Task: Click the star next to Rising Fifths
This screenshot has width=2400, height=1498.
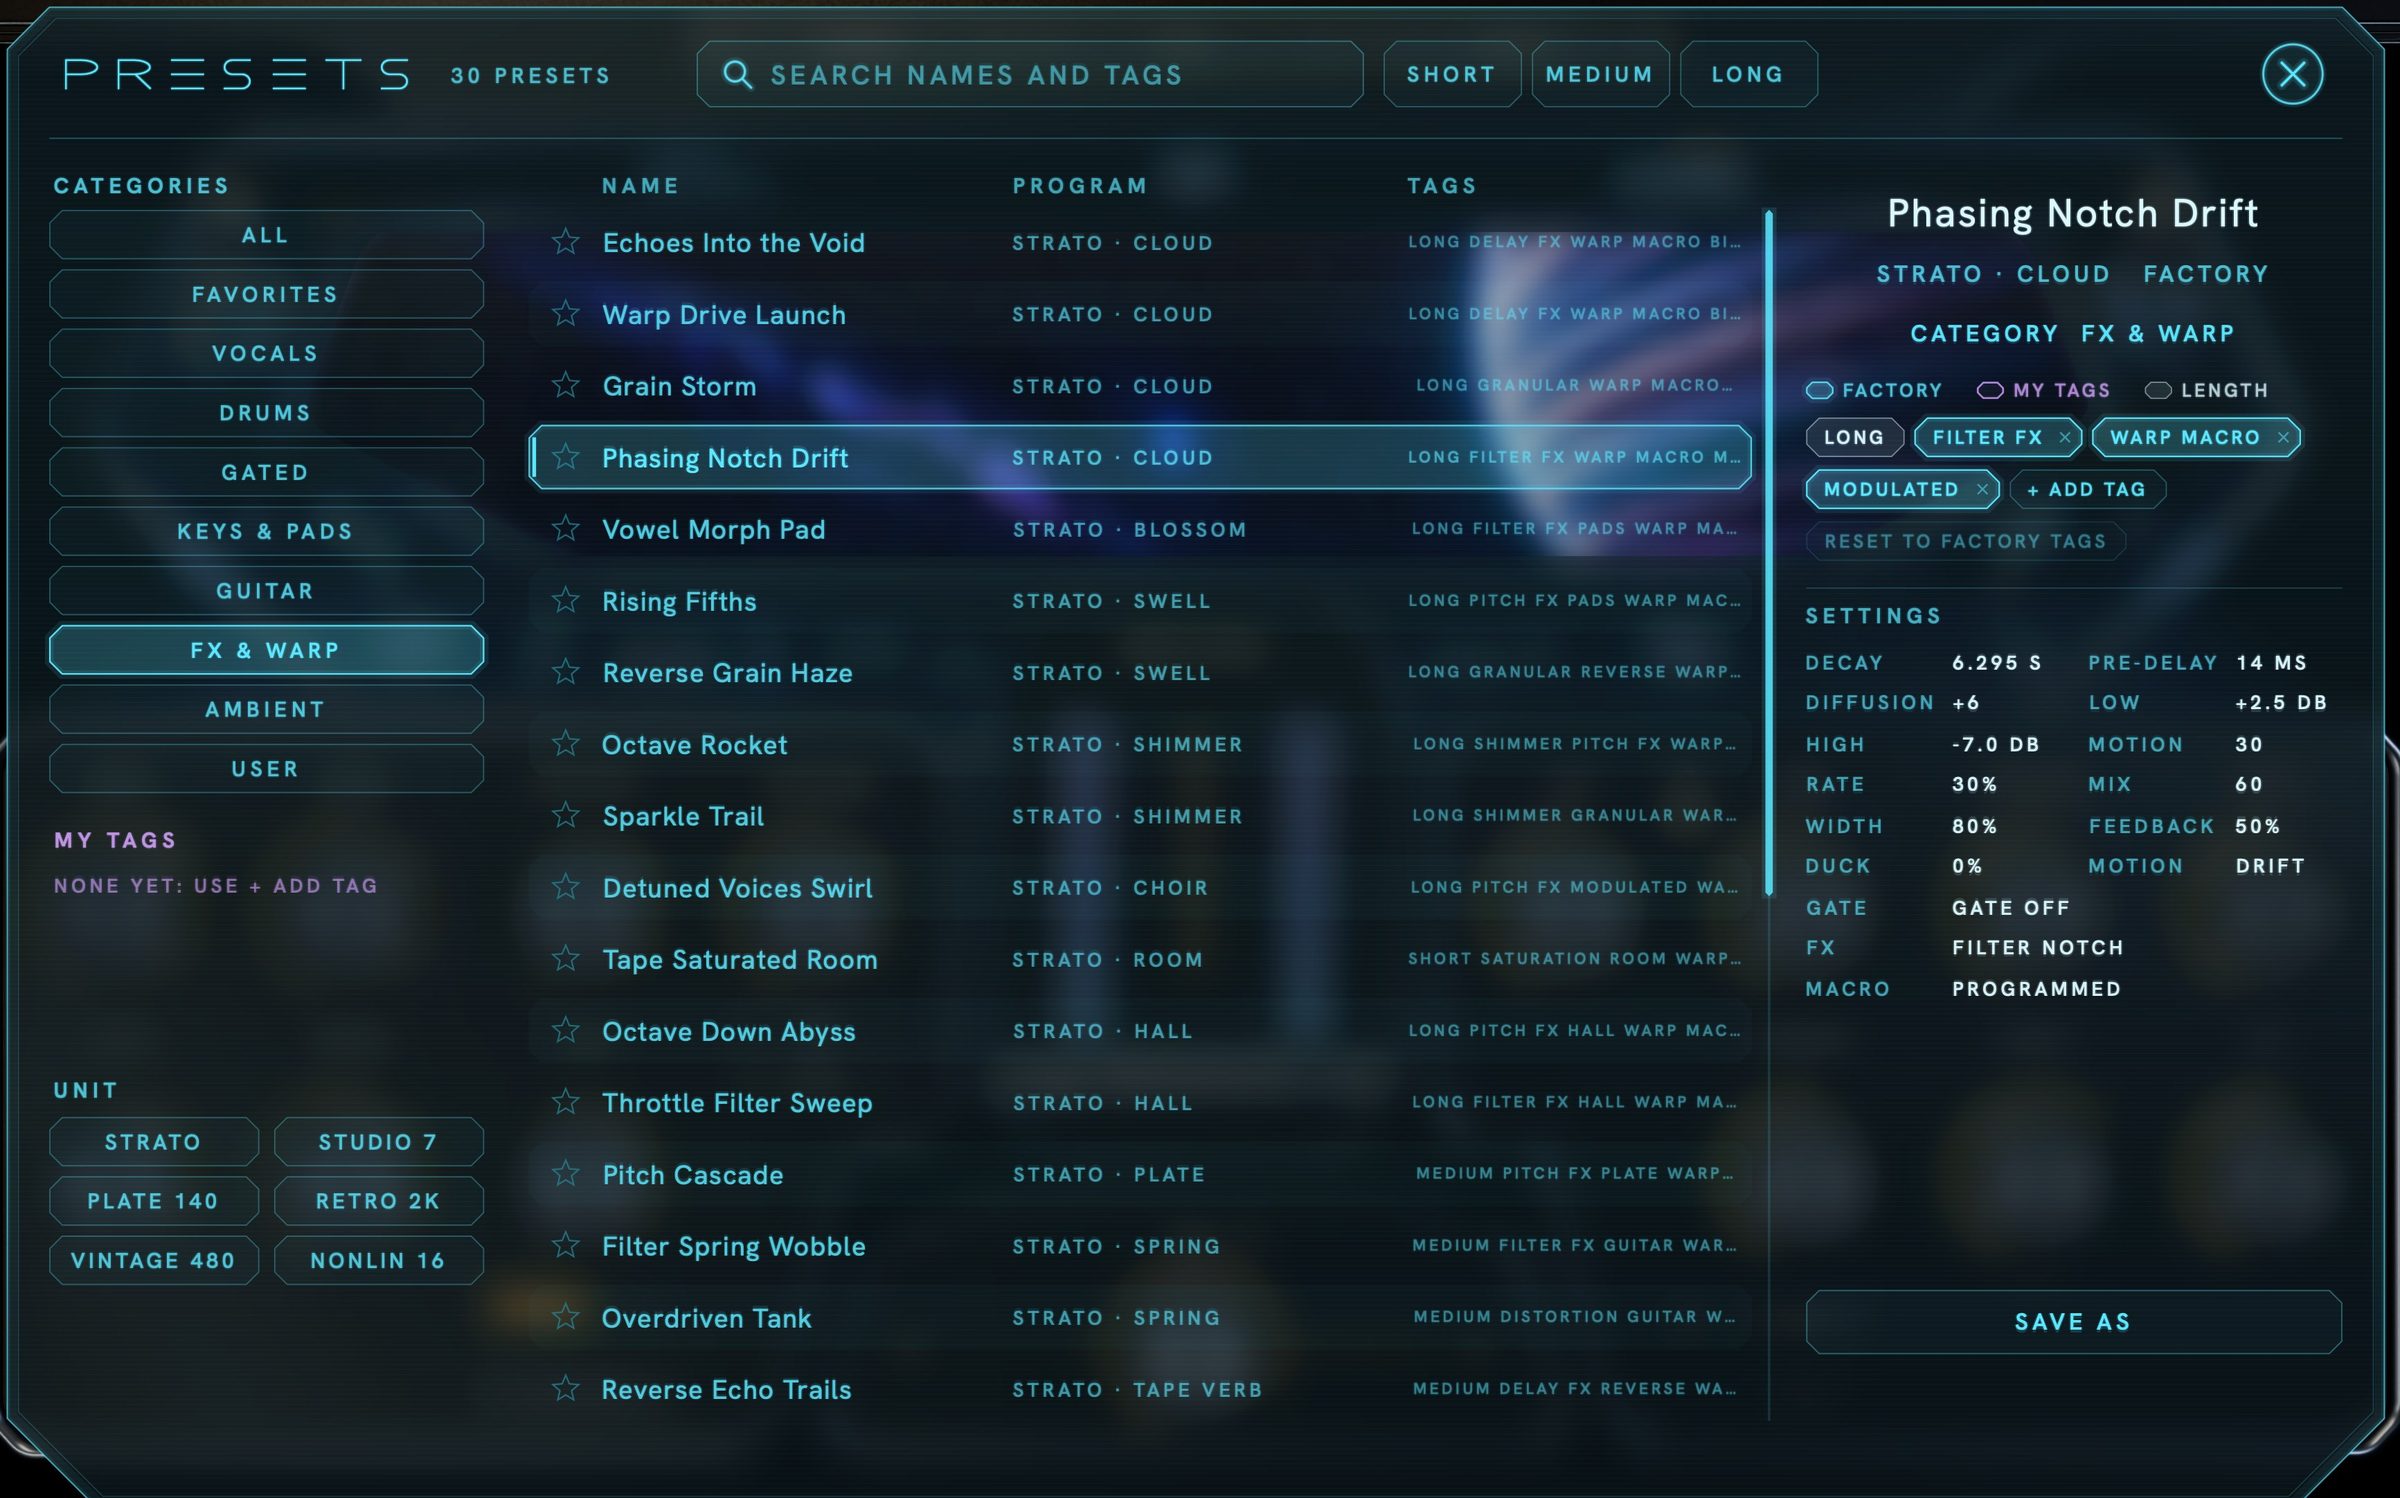Action: [x=566, y=600]
